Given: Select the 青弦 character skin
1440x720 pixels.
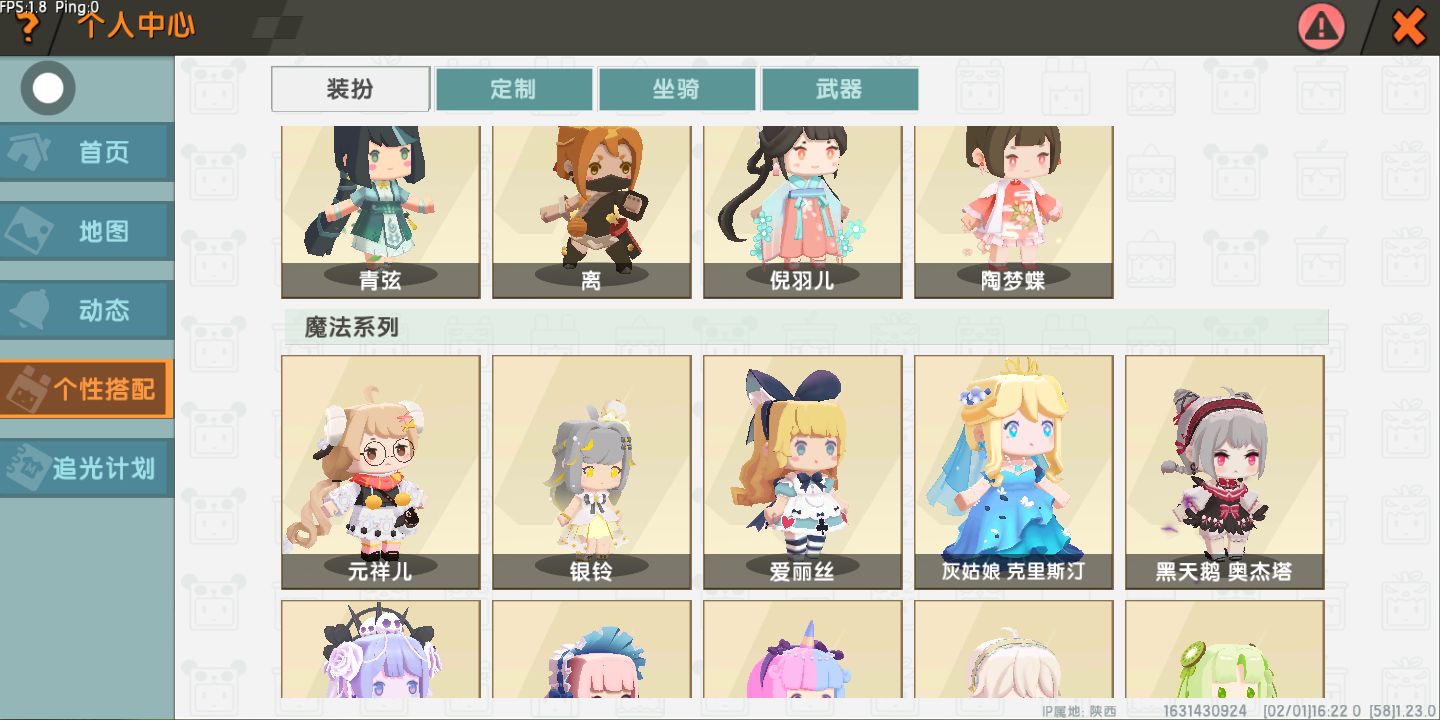Looking at the screenshot, I should click(381, 212).
